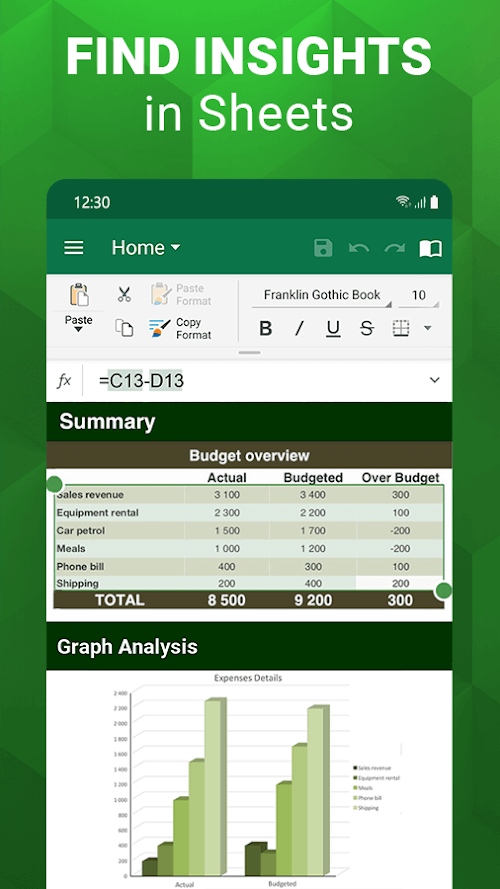Copy selection using the copy icon
Image resolution: width=500 pixels, height=889 pixels.
(x=124, y=328)
